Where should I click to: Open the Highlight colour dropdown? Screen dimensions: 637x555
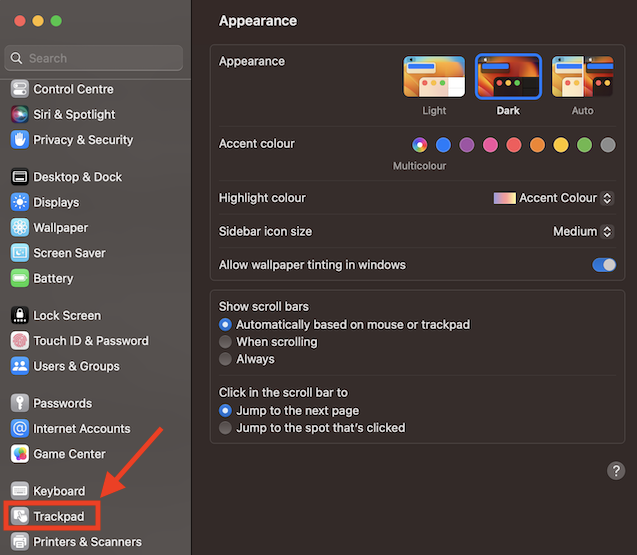point(554,198)
